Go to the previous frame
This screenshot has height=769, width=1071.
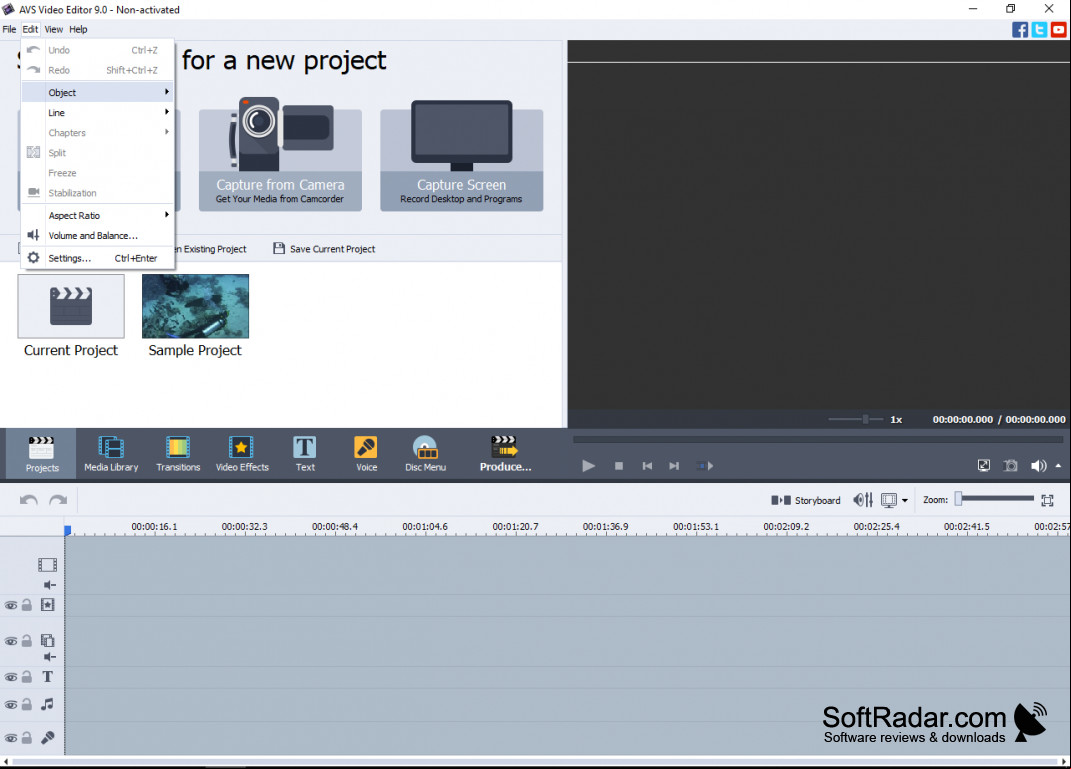[647, 466]
